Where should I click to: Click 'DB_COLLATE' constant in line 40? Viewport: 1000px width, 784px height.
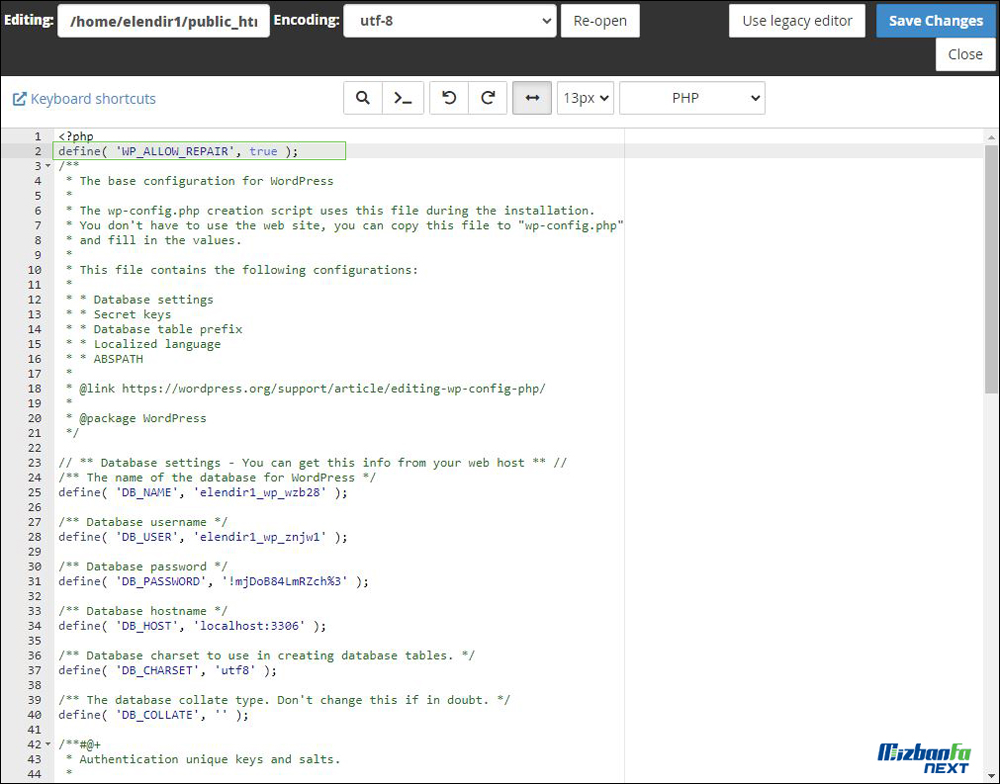(x=157, y=715)
